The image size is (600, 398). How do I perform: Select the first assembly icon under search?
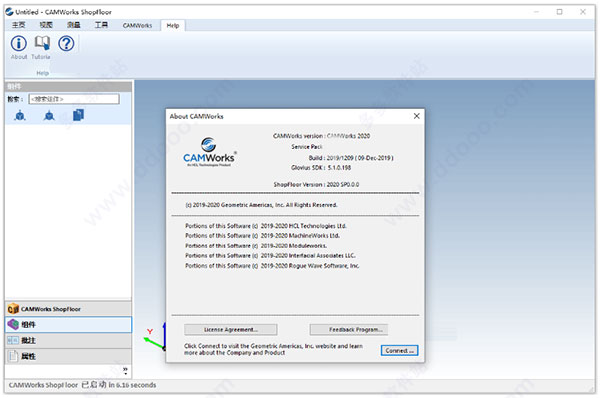20,115
